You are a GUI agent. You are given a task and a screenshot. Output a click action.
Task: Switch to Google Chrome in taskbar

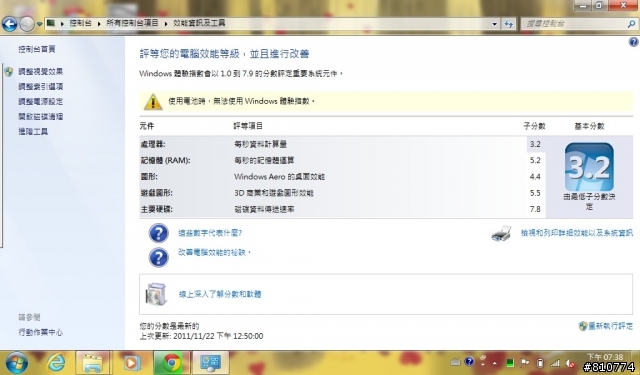pyautogui.click(x=172, y=363)
